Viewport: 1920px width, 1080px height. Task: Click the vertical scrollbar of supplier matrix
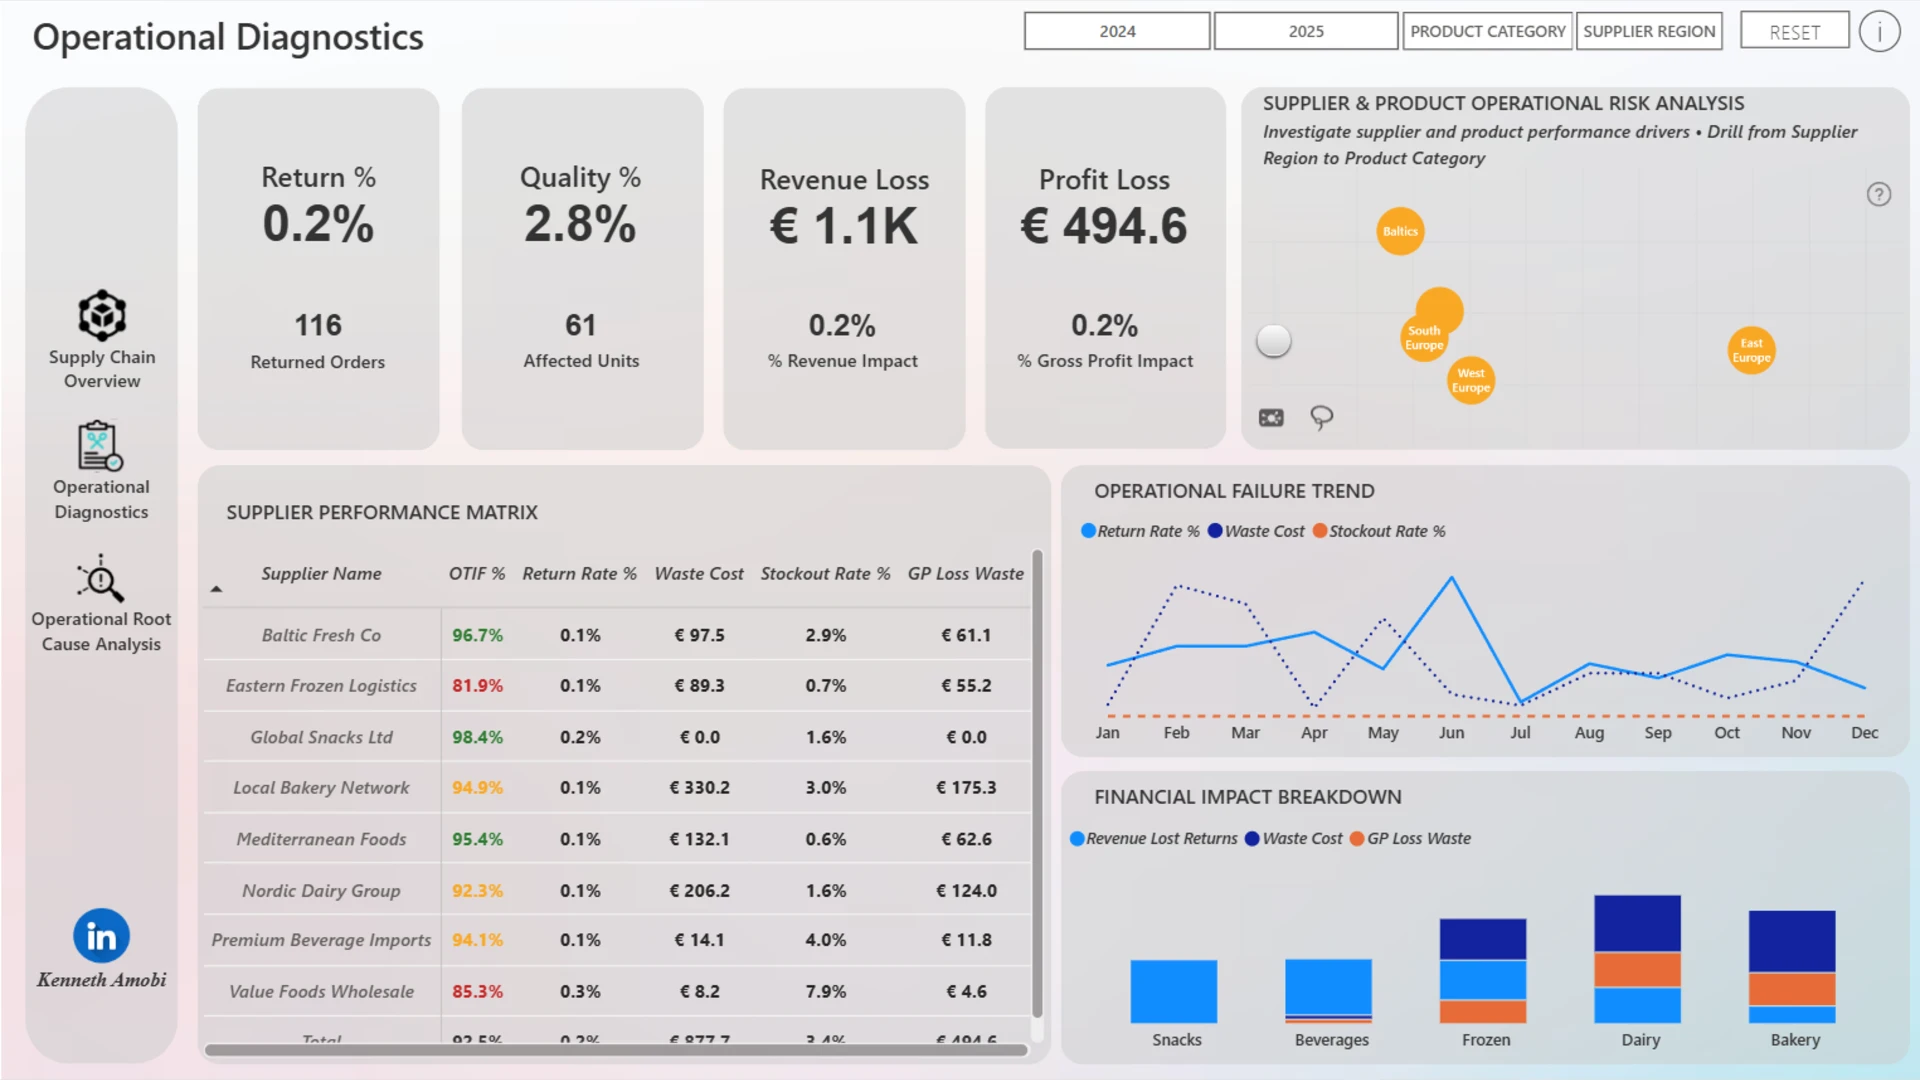[1037, 783]
